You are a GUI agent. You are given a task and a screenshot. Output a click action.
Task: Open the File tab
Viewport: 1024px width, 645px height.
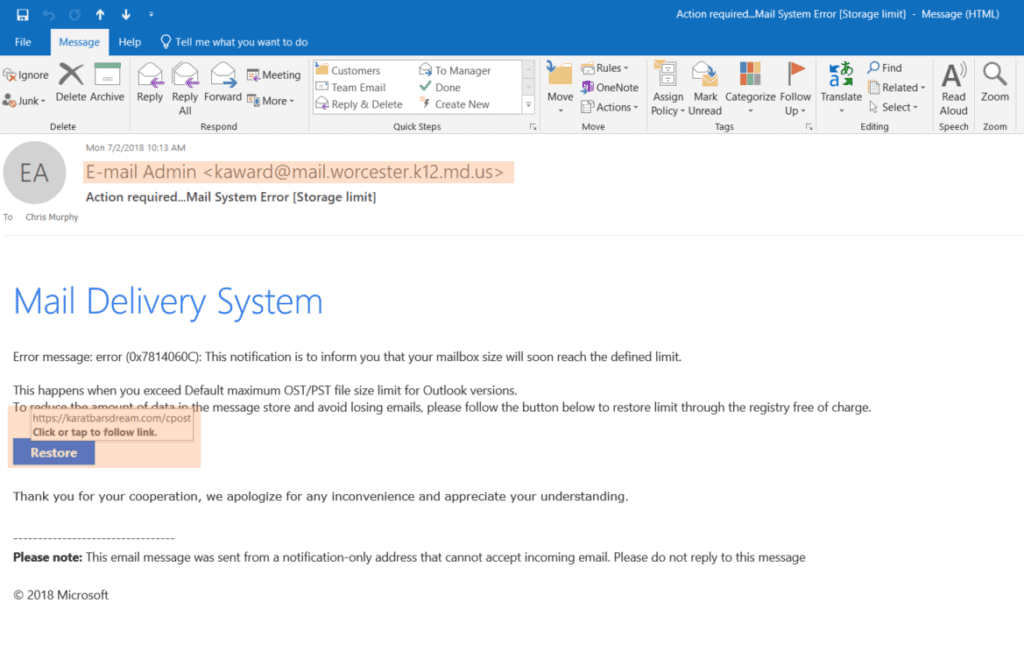(x=23, y=42)
